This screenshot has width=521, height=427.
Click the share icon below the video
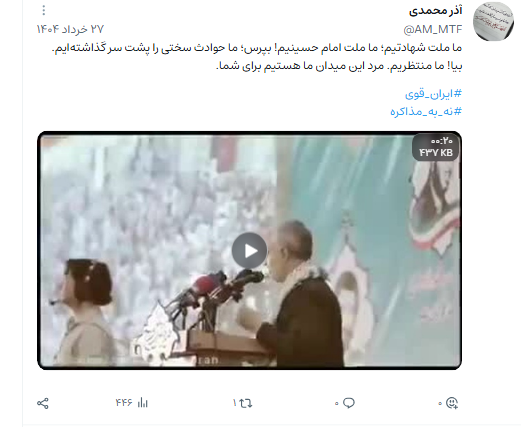(43, 403)
